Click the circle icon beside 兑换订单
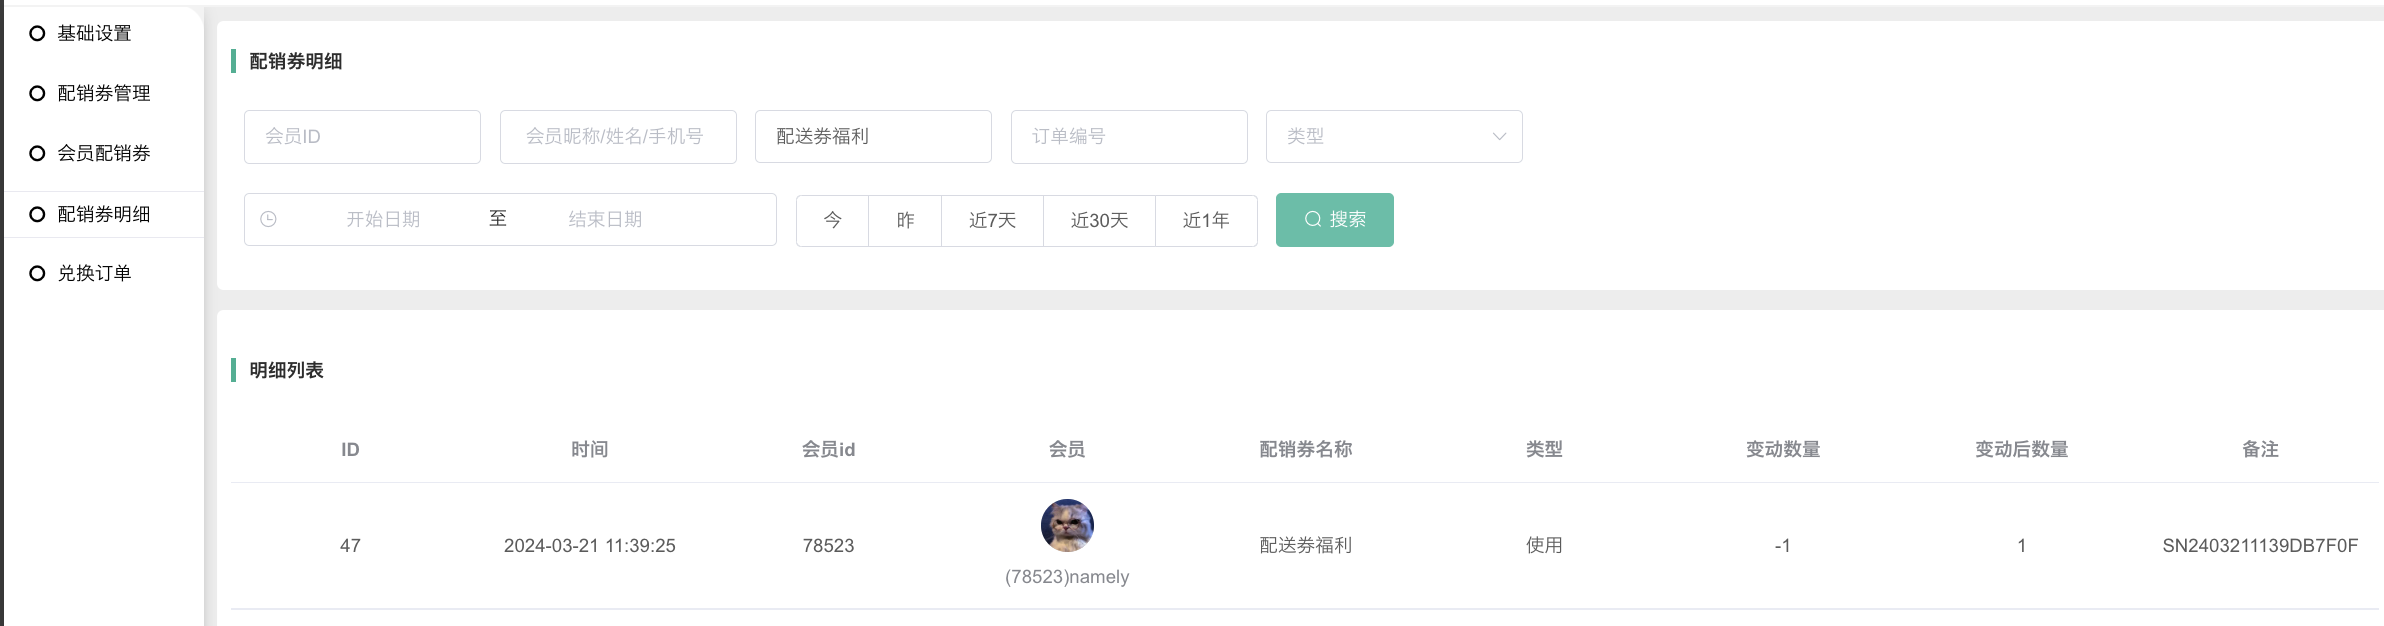2384x626 pixels. coord(37,274)
